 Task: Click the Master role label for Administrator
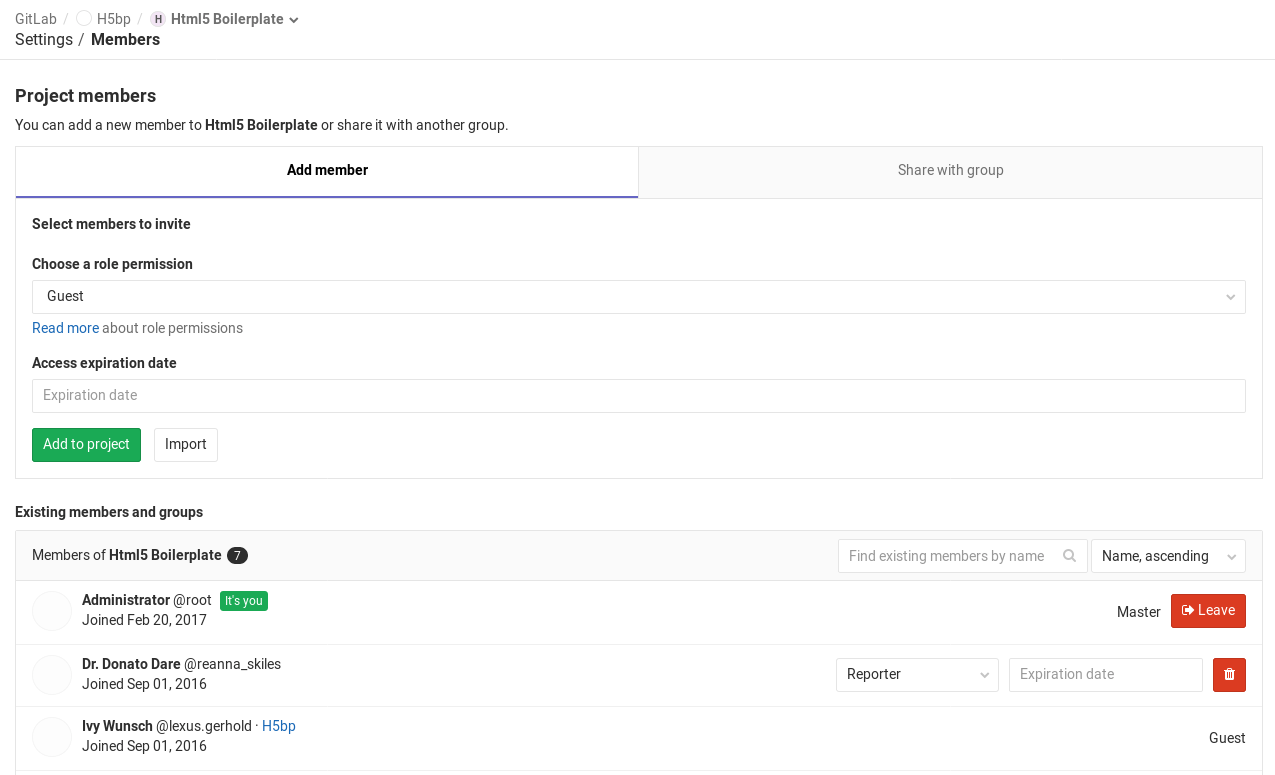[1138, 611]
